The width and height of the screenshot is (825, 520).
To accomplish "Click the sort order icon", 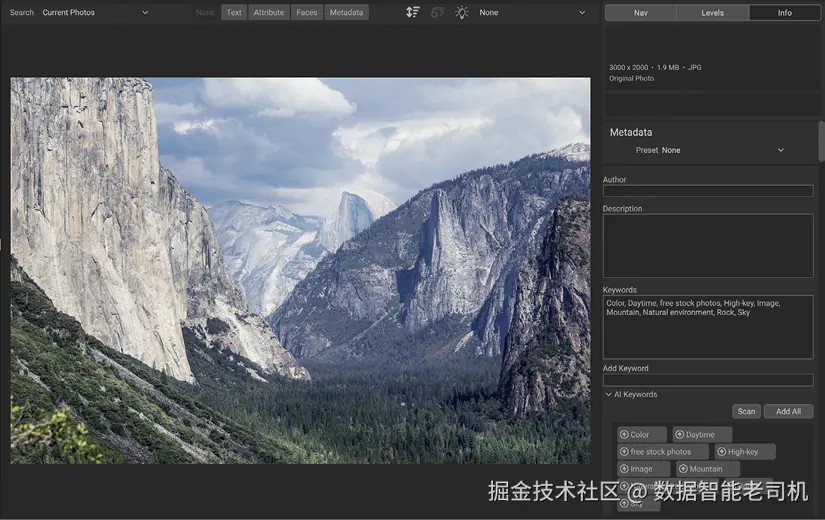I will (x=413, y=12).
